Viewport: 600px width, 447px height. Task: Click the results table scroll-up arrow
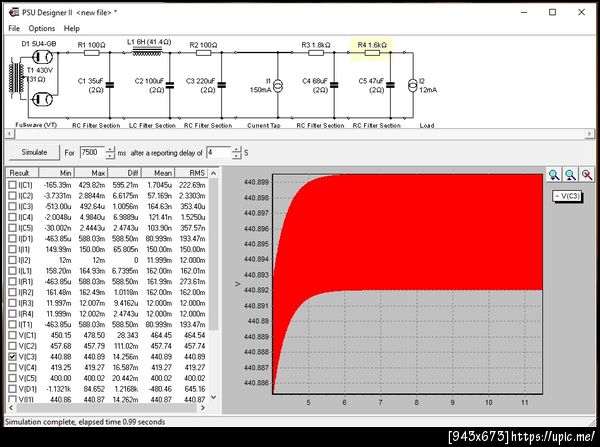pyautogui.click(x=214, y=173)
